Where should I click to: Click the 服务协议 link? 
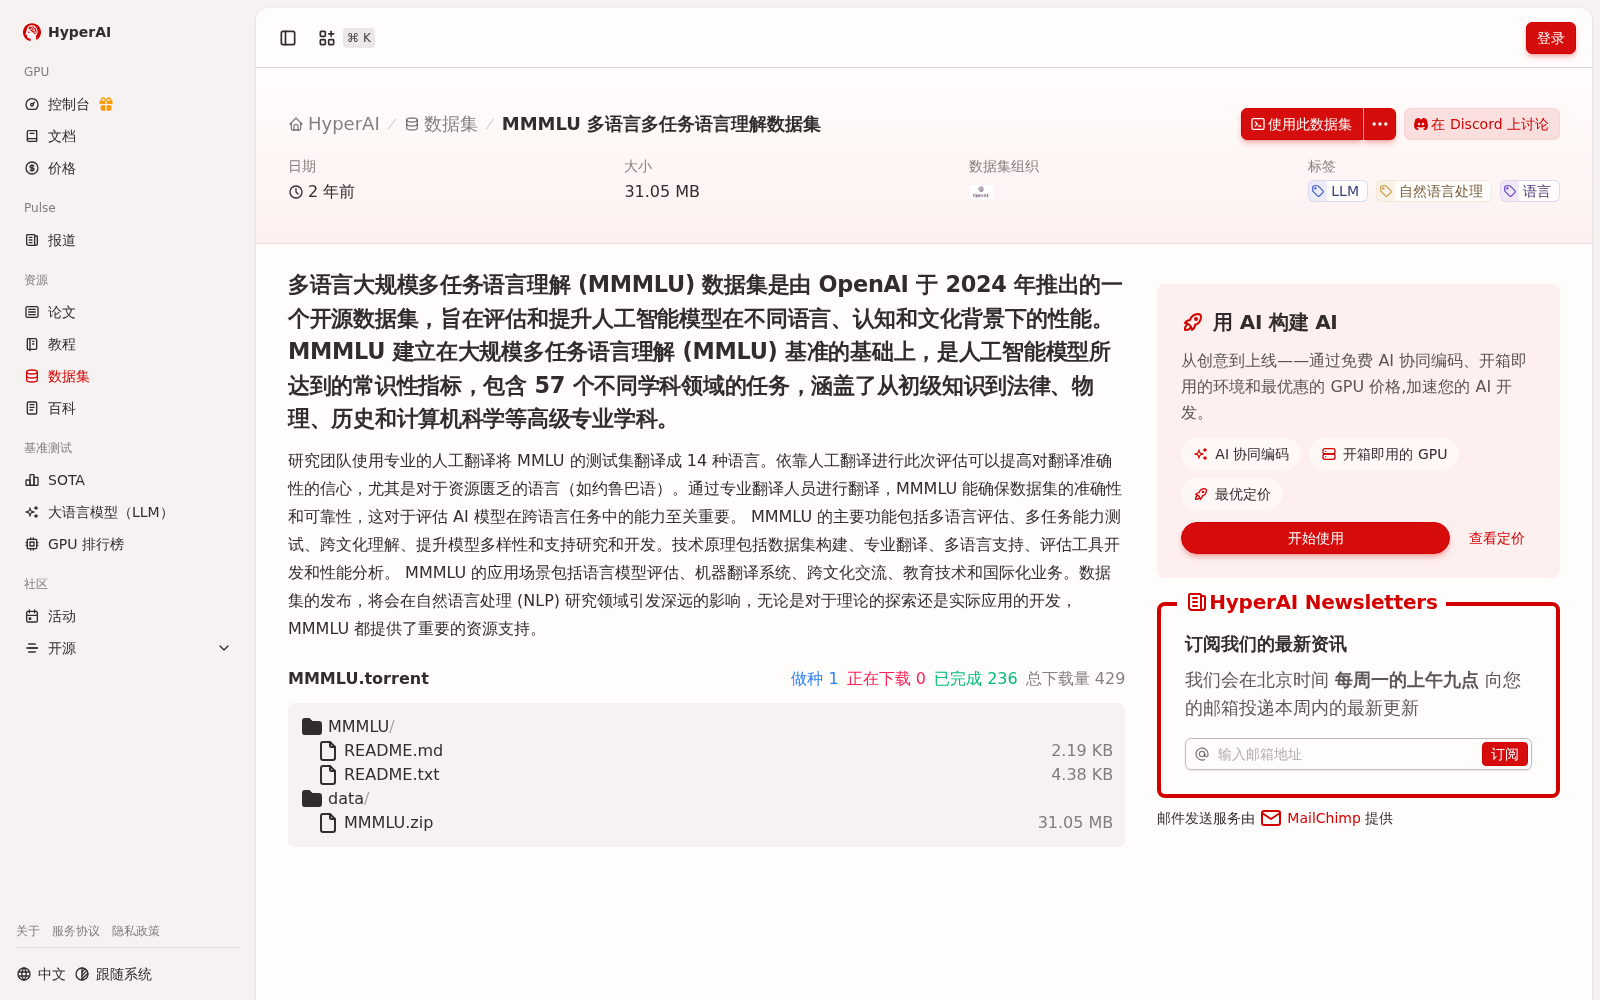tap(76, 931)
